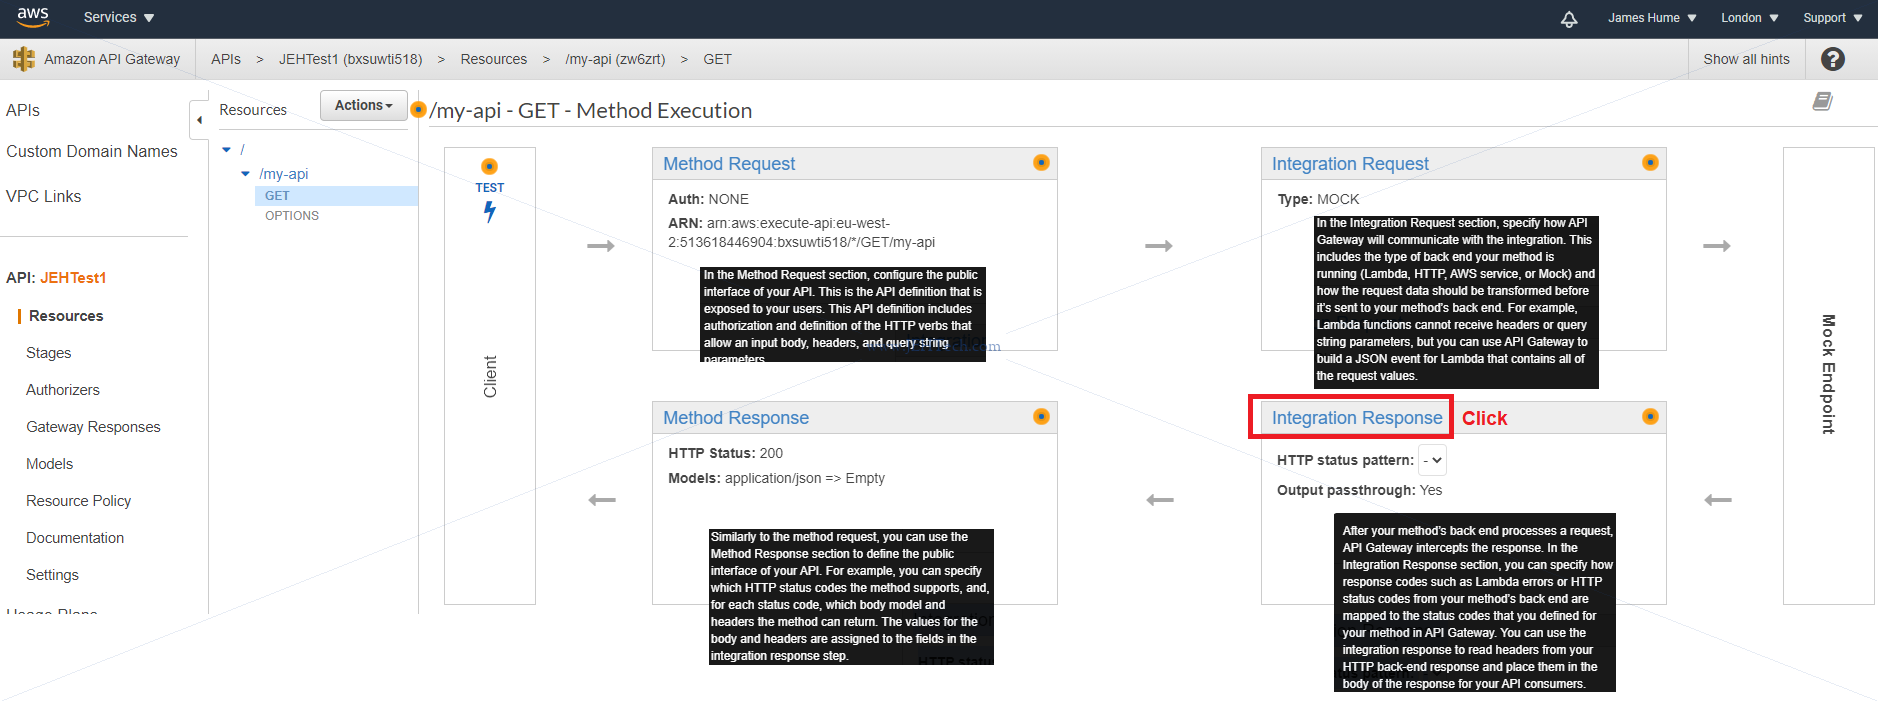Click the HTTP Status: 200 text
The image size is (1878, 701).
point(725,453)
